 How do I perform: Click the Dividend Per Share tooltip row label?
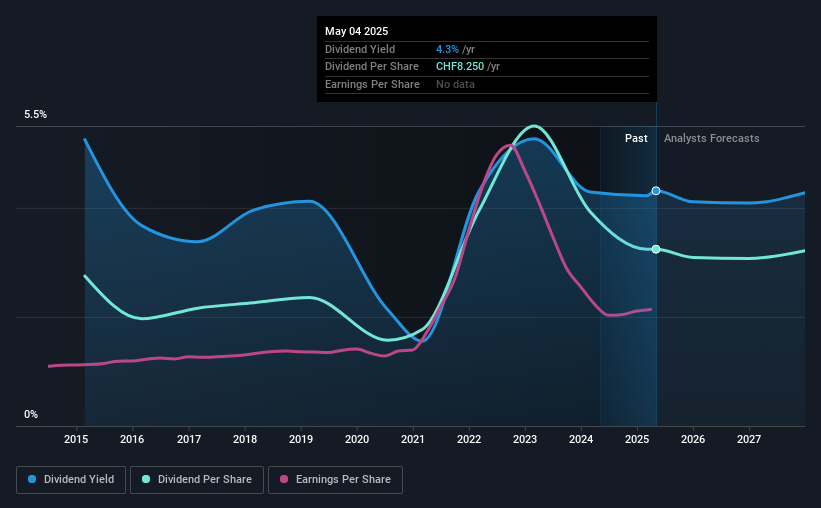pos(372,67)
